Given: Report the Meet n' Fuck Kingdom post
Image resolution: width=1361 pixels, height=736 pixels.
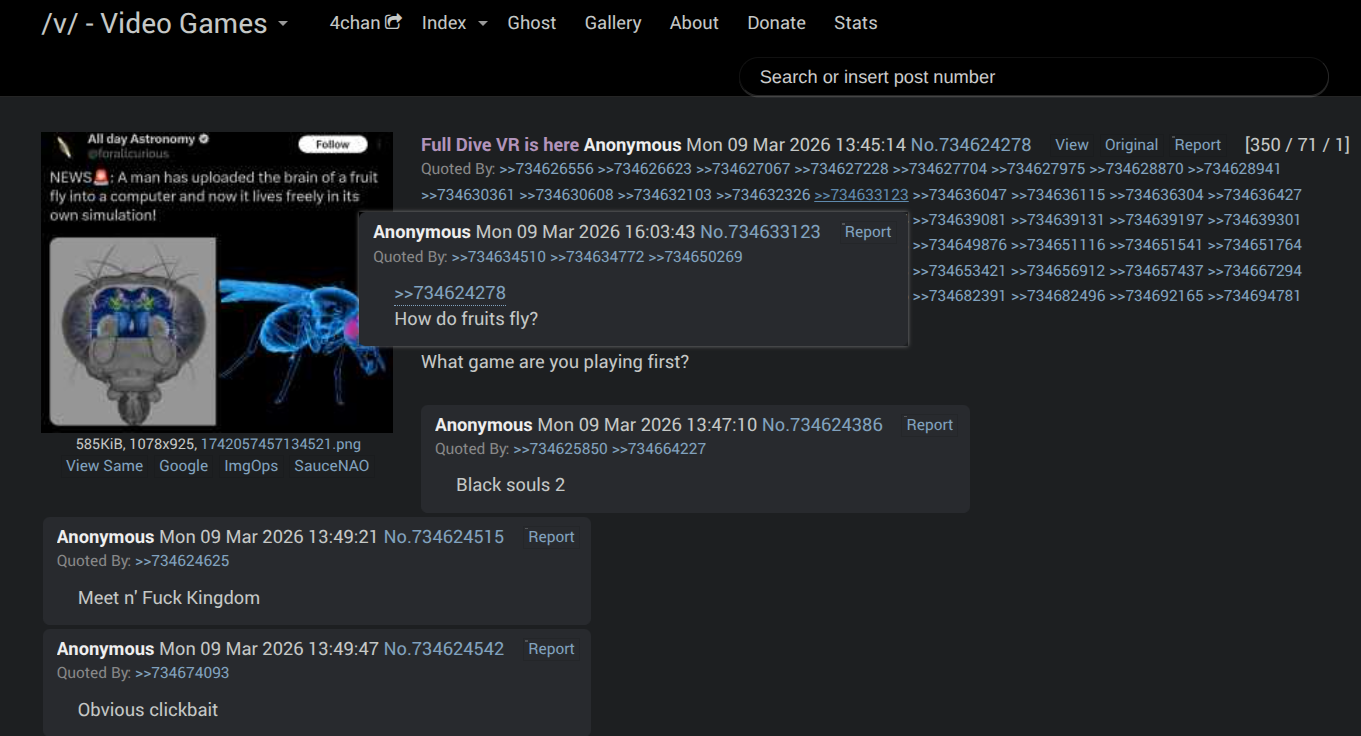Looking at the screenshot, I should [551, 537].
